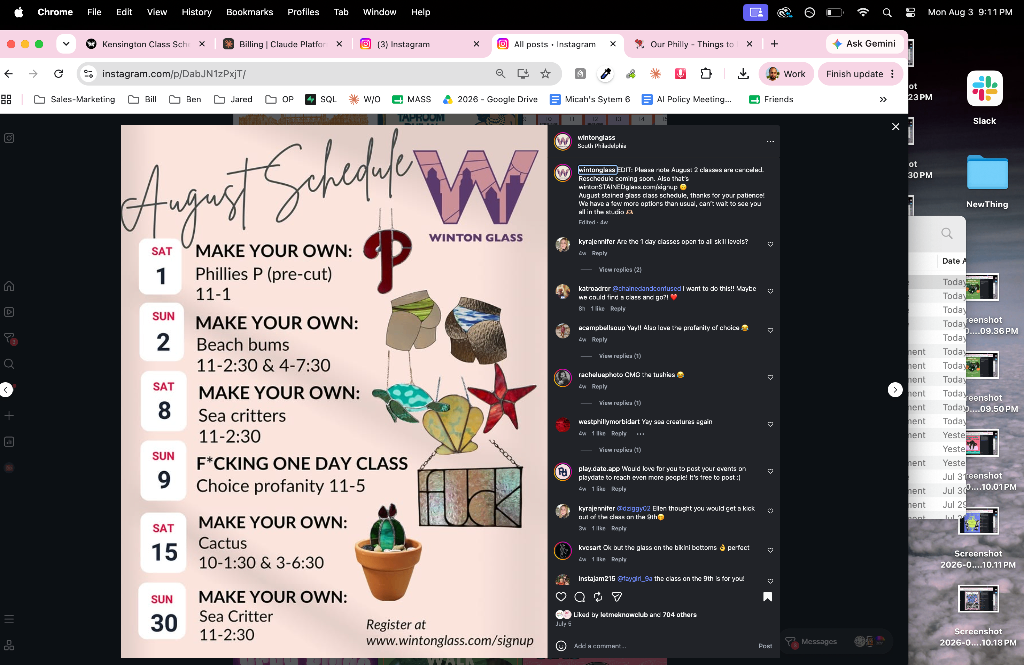This screenshot has height=665, width=1024.
Task: Like kvesart's bikini bottoms comment
Action: coord(771,551)
